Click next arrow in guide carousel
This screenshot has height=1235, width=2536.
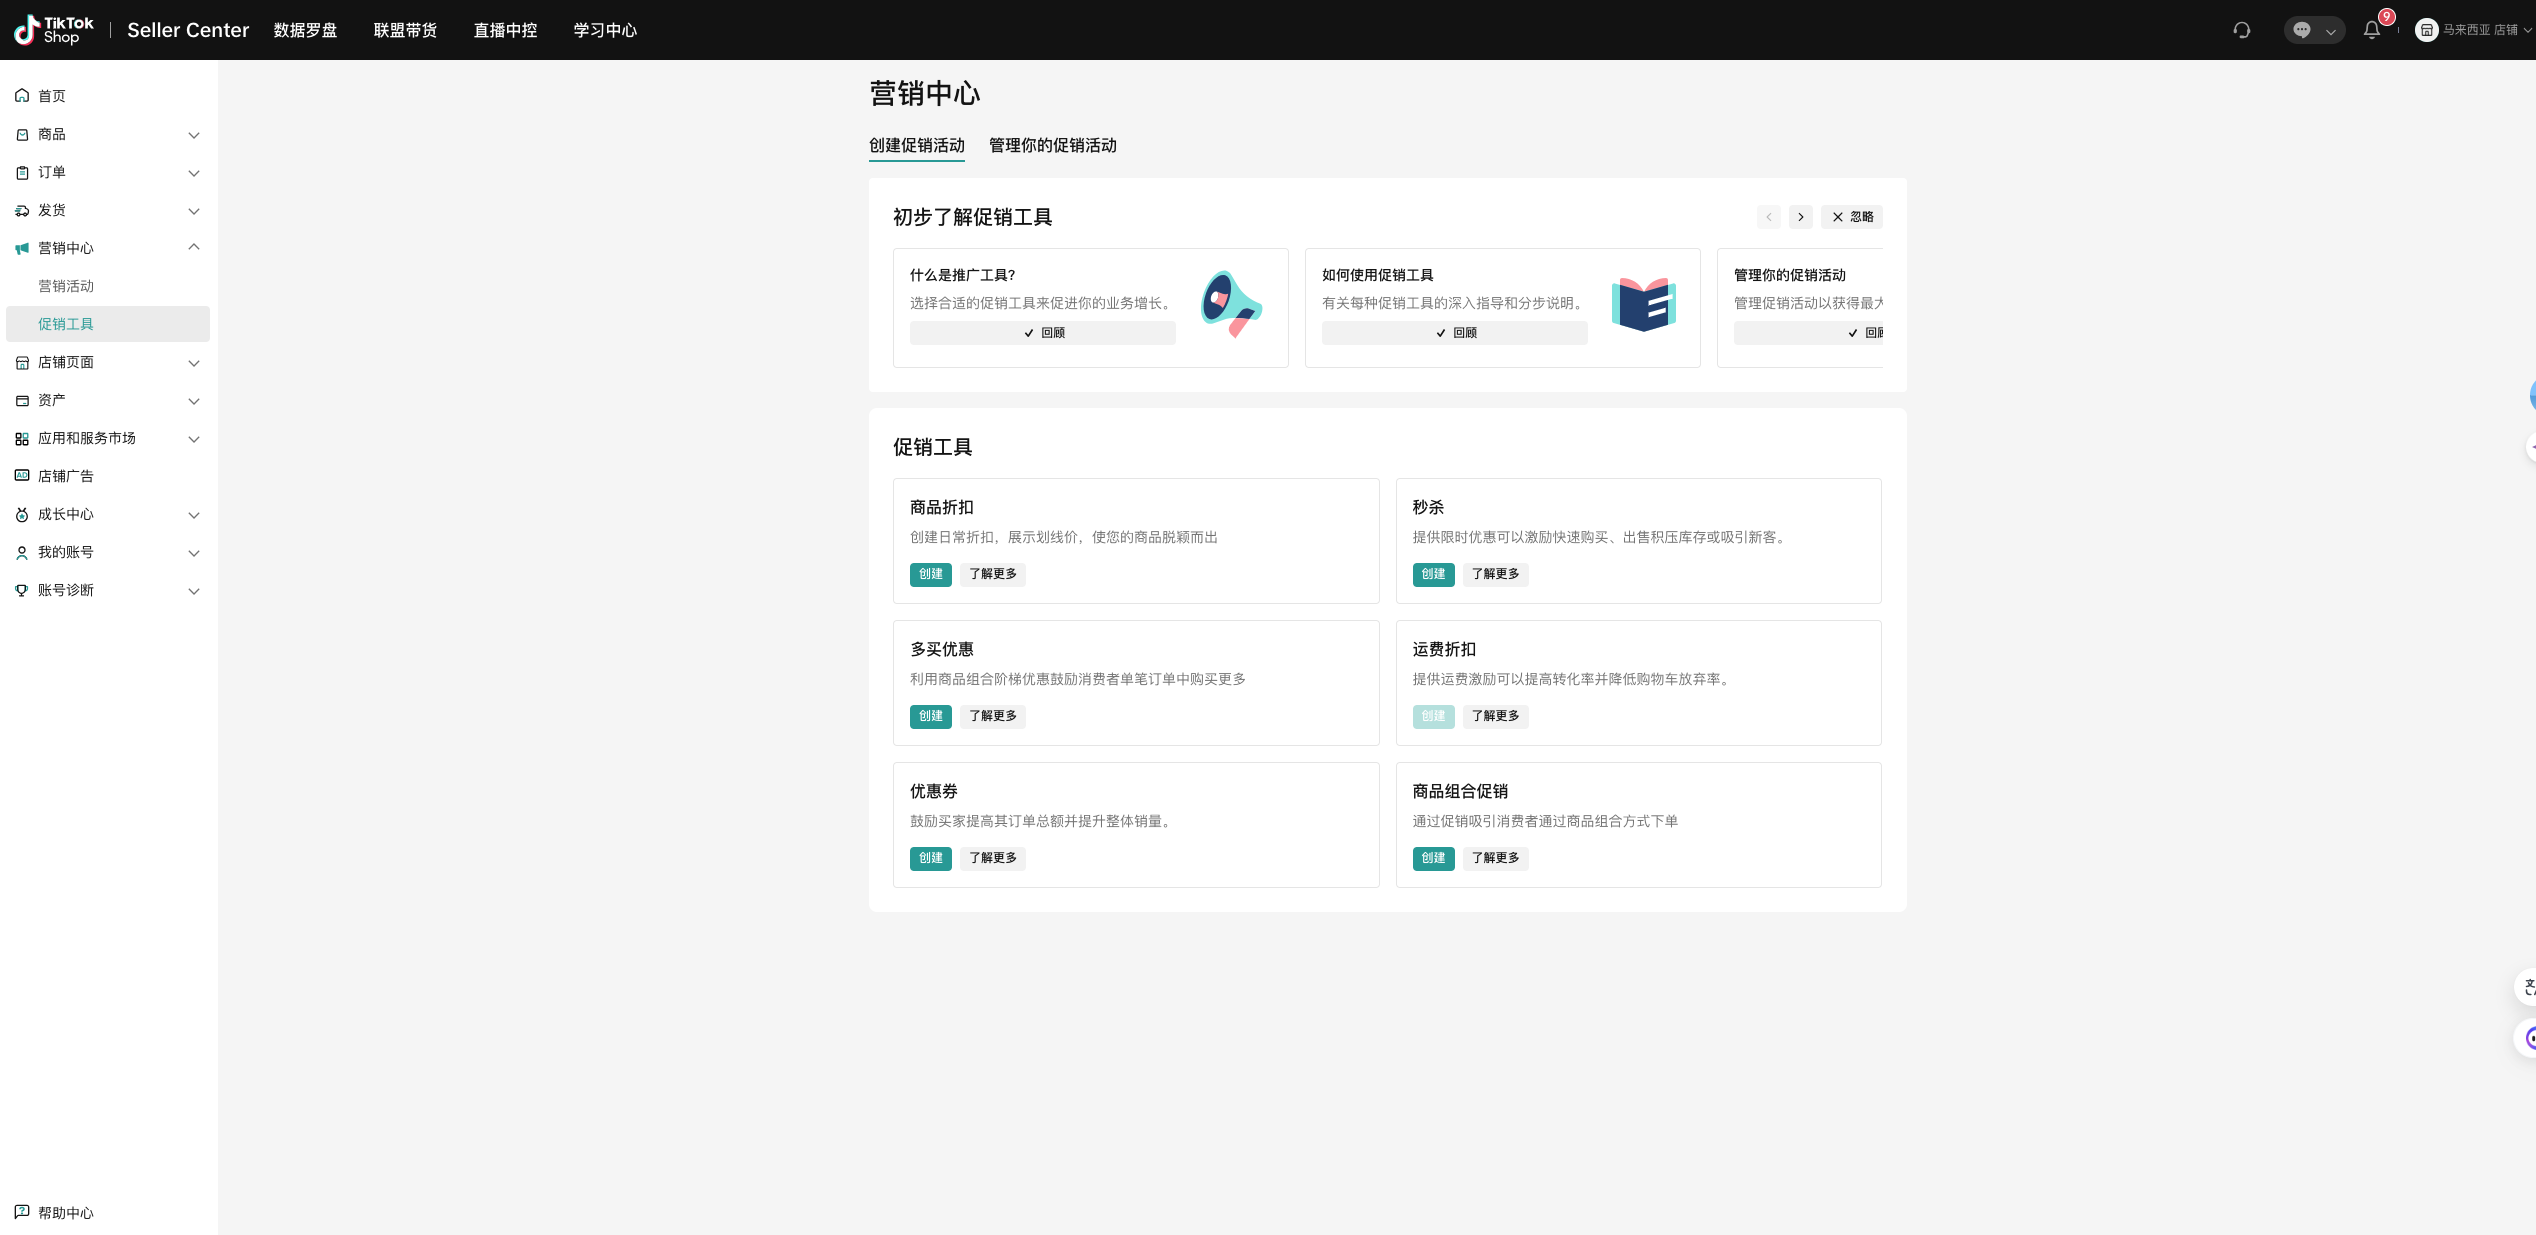pos(1800,217)
